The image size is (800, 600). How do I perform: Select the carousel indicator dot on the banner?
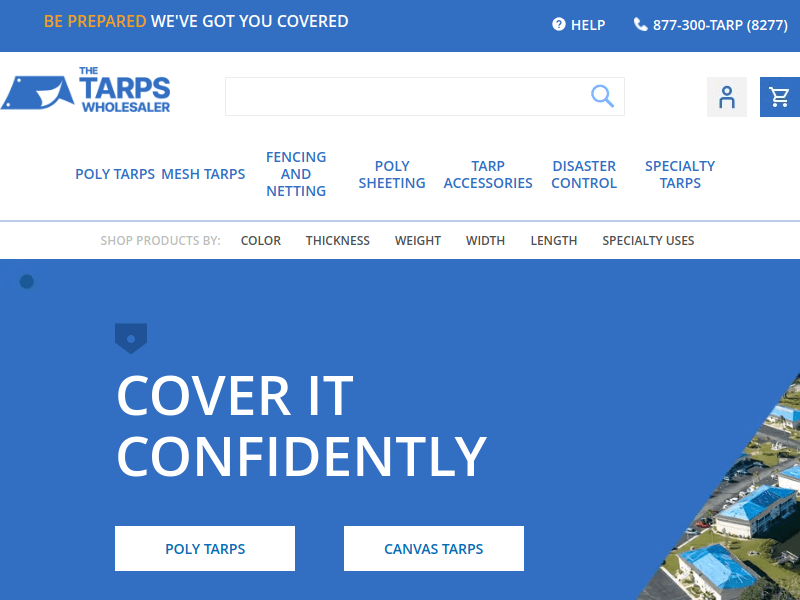27,281
